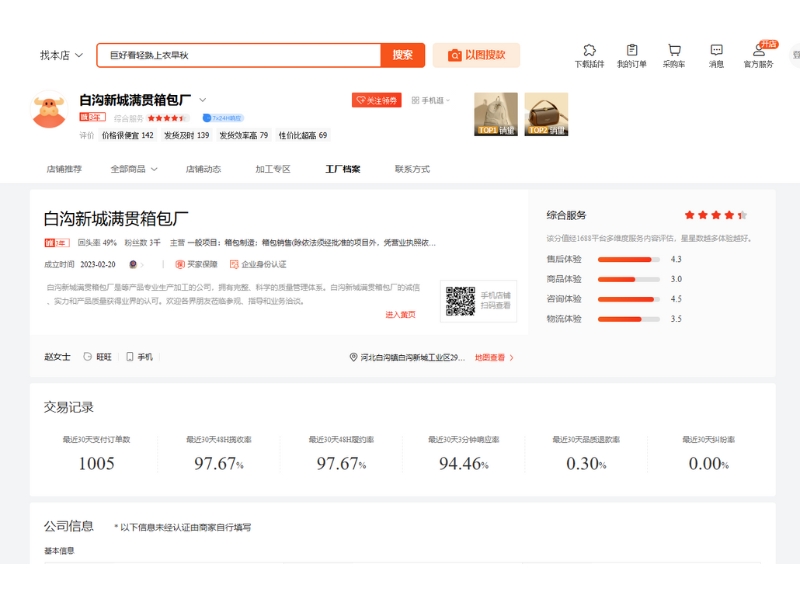
Task: Open the 手机逛 mobile browse dropdown
Action: pyautogui.click(x=431, y=100)
